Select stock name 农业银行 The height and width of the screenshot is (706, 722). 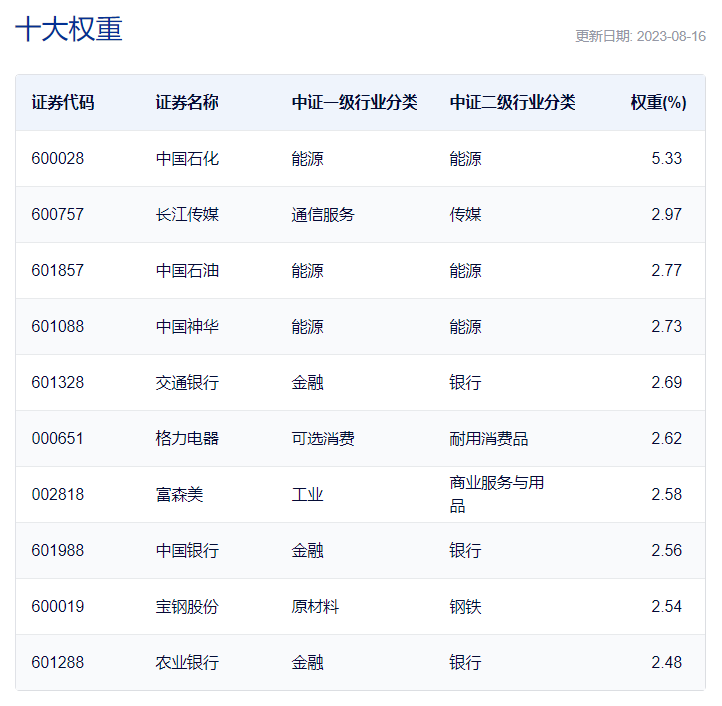point(187,663)
